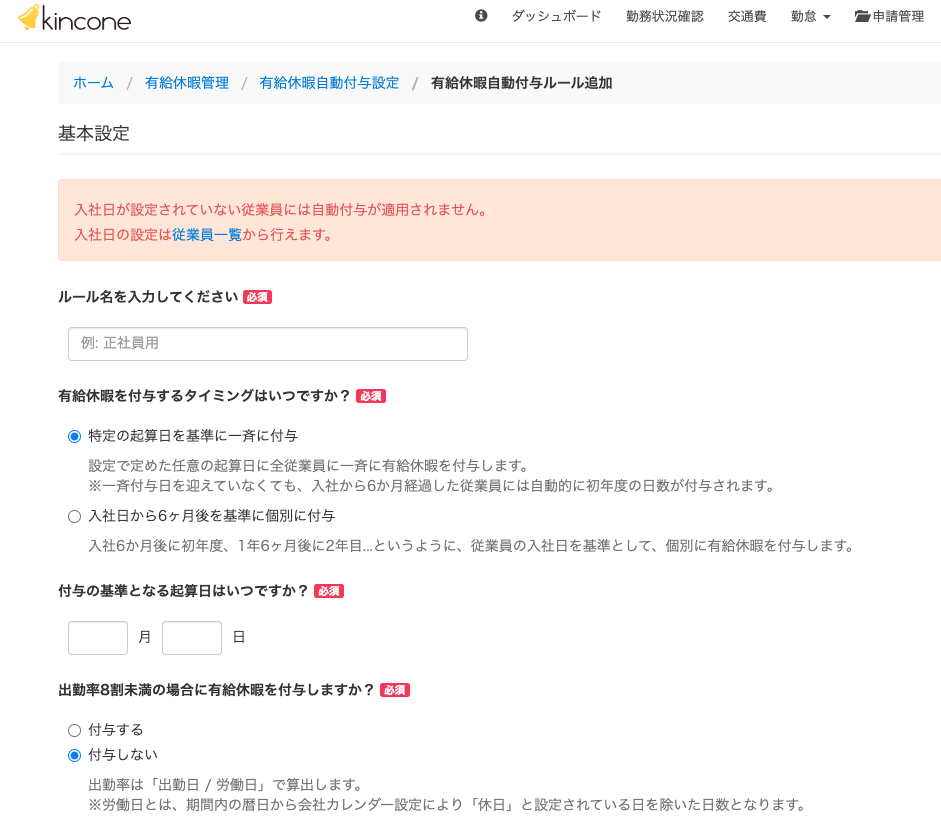This screenshot has height=835, width=941.
Task: Click note 出勤率は「出勤日 / 労働日」で算出します。
Action: point(226,785)
